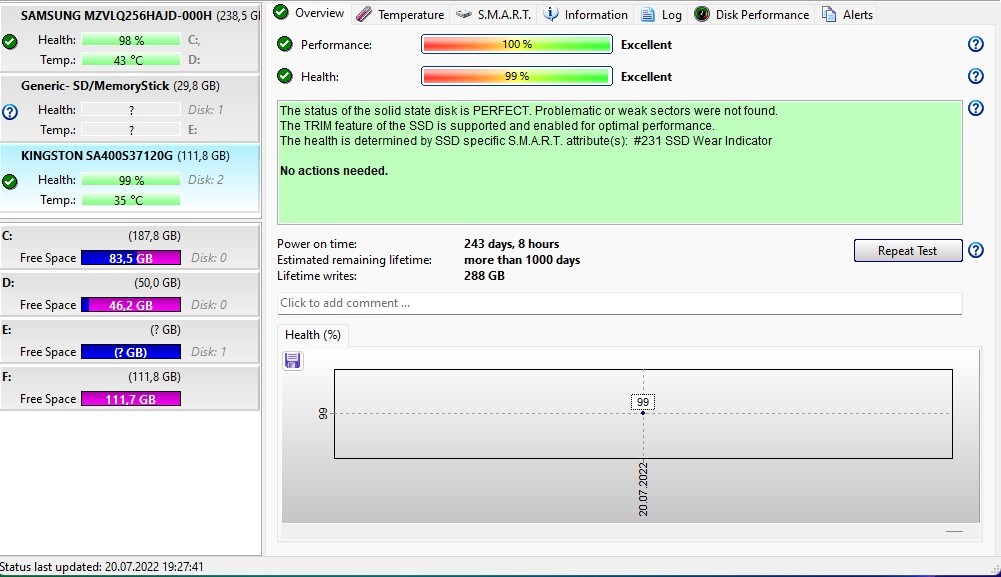Click the Repeat Test button

coord(907,251)
